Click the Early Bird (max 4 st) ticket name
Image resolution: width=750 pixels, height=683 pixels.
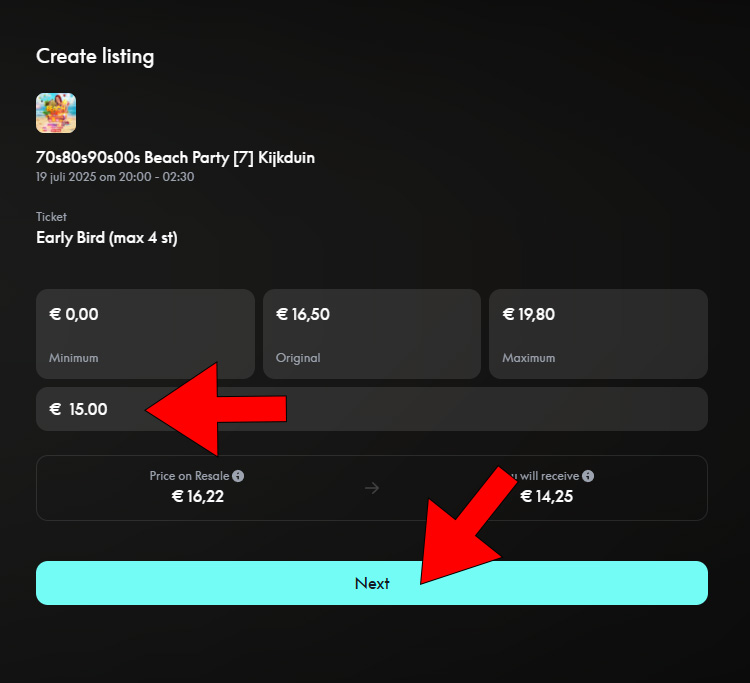[x=107, y=238]
